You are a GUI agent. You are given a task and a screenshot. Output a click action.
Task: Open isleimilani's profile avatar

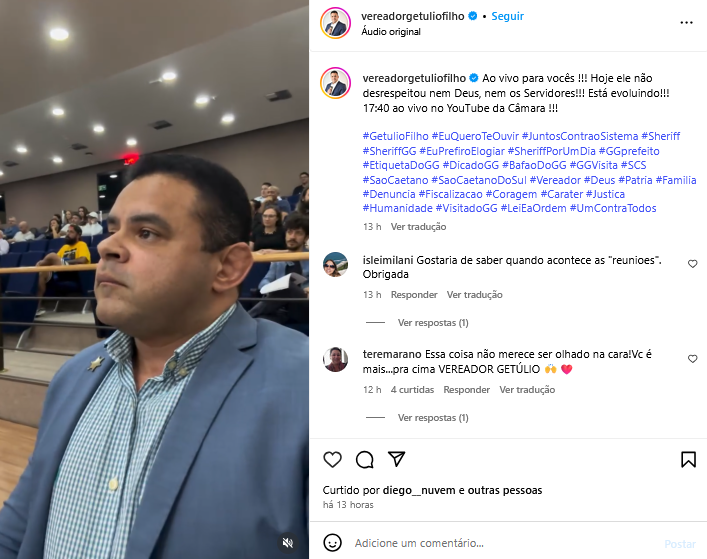pos(335,265)
